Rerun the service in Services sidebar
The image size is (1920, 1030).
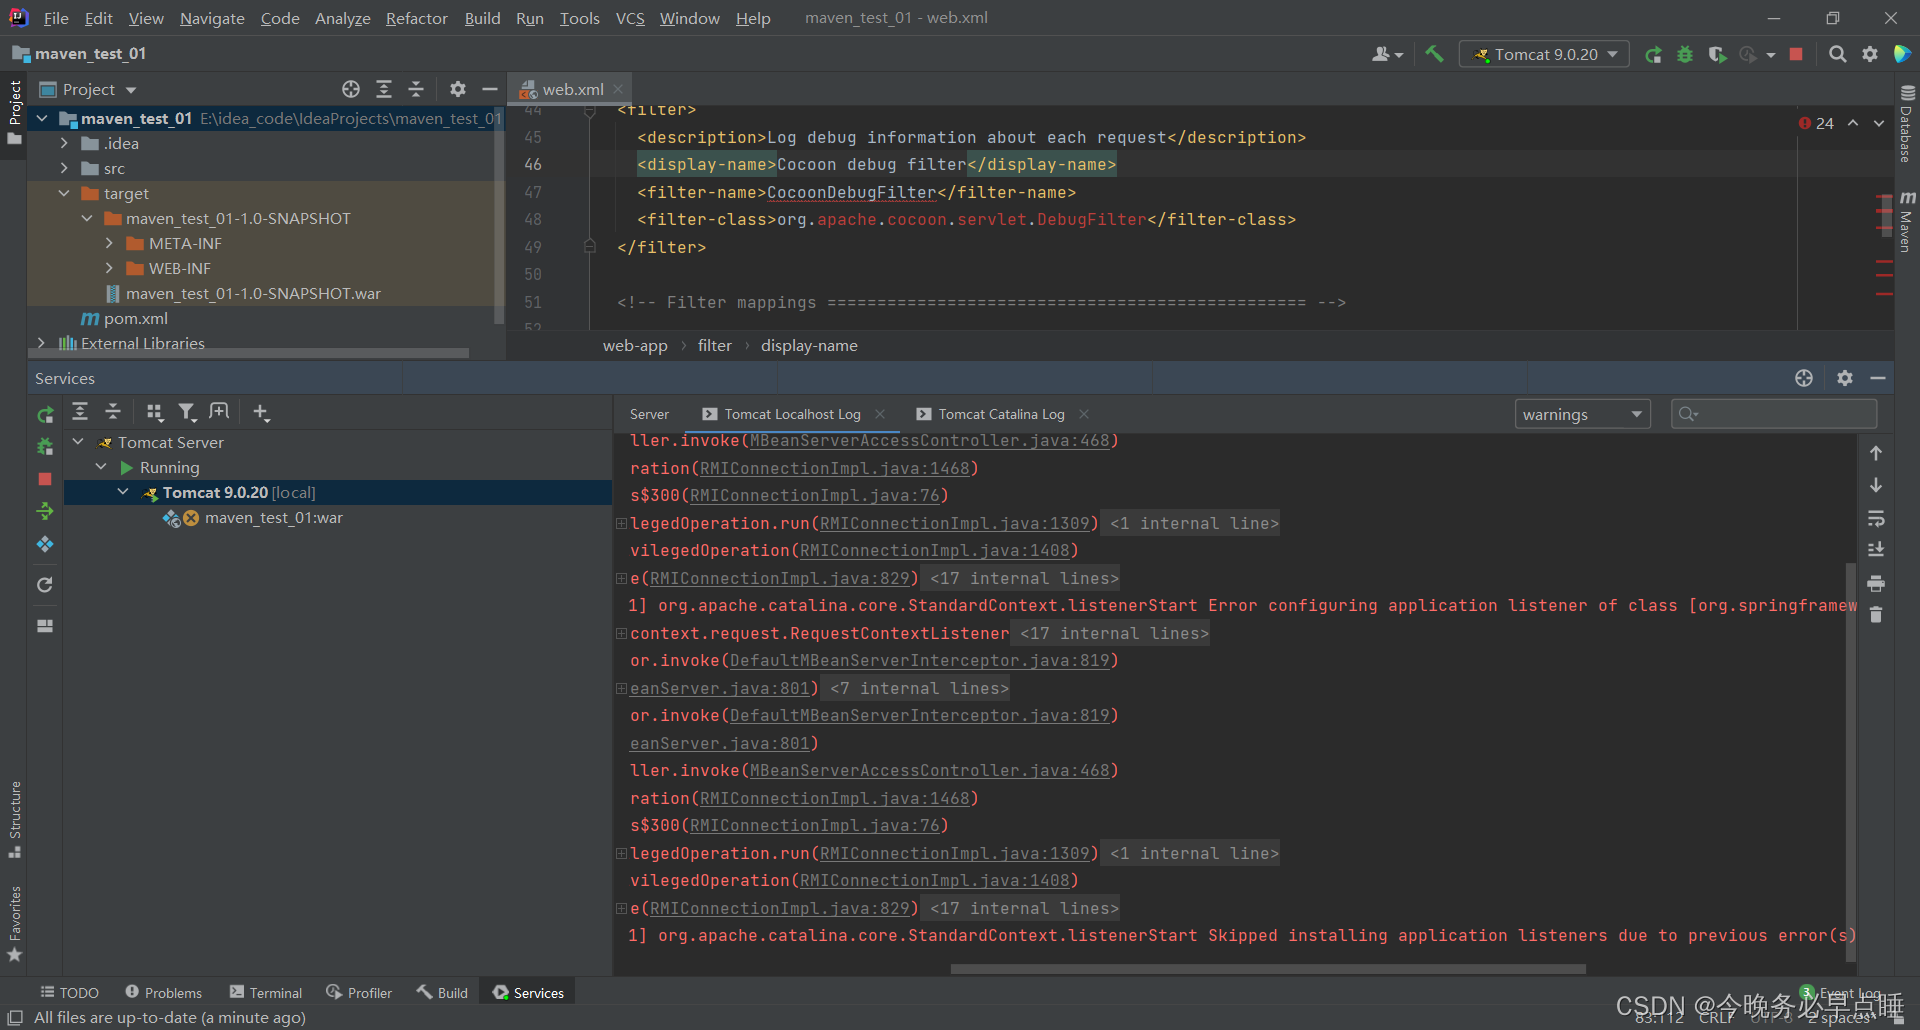(45, 414)
